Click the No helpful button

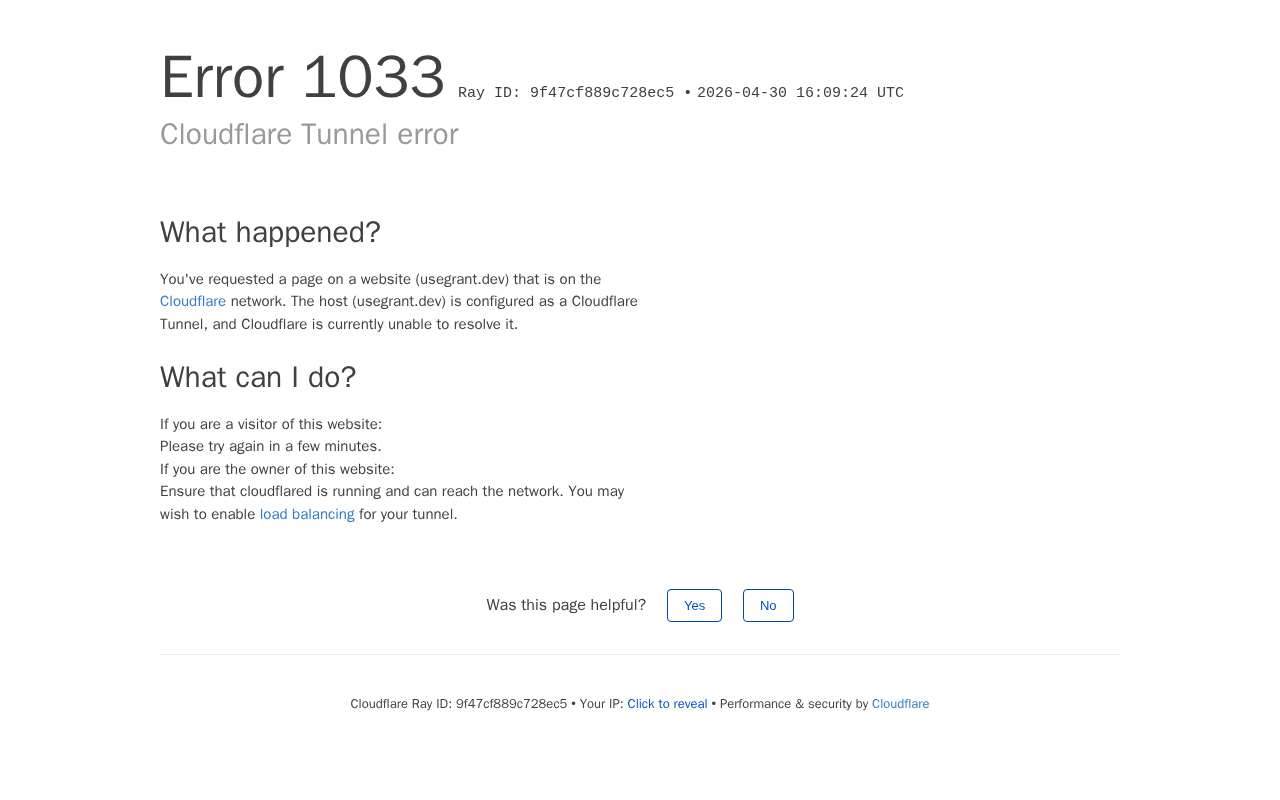click(768, 606)
